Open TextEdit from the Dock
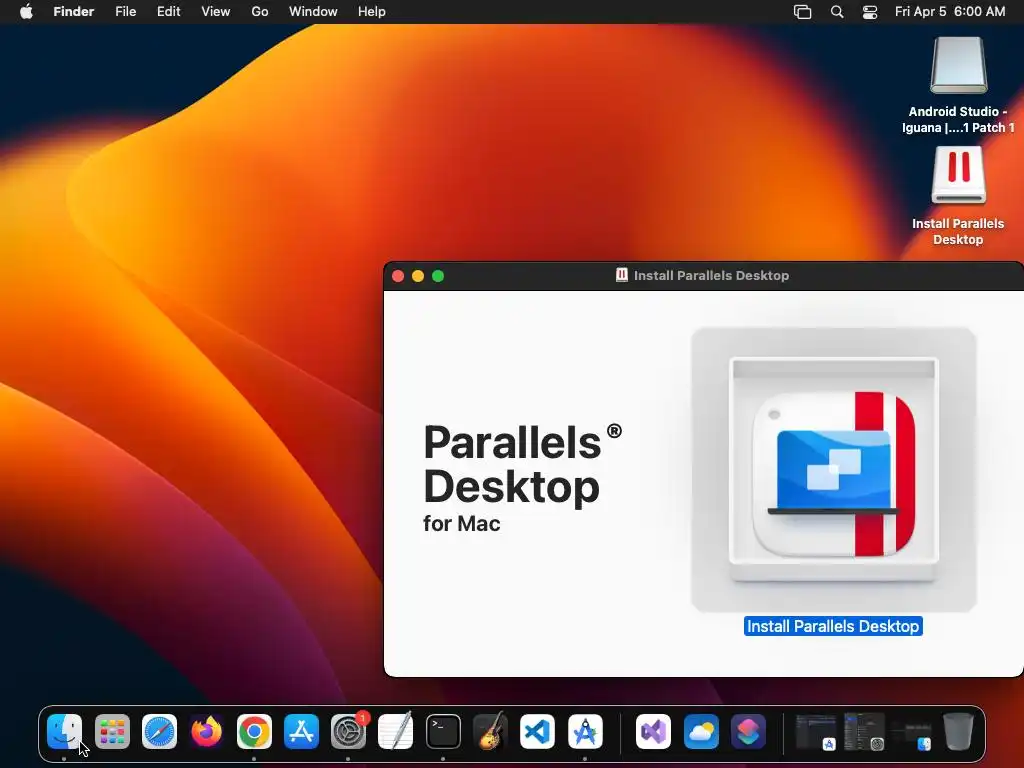 (396, 731)
